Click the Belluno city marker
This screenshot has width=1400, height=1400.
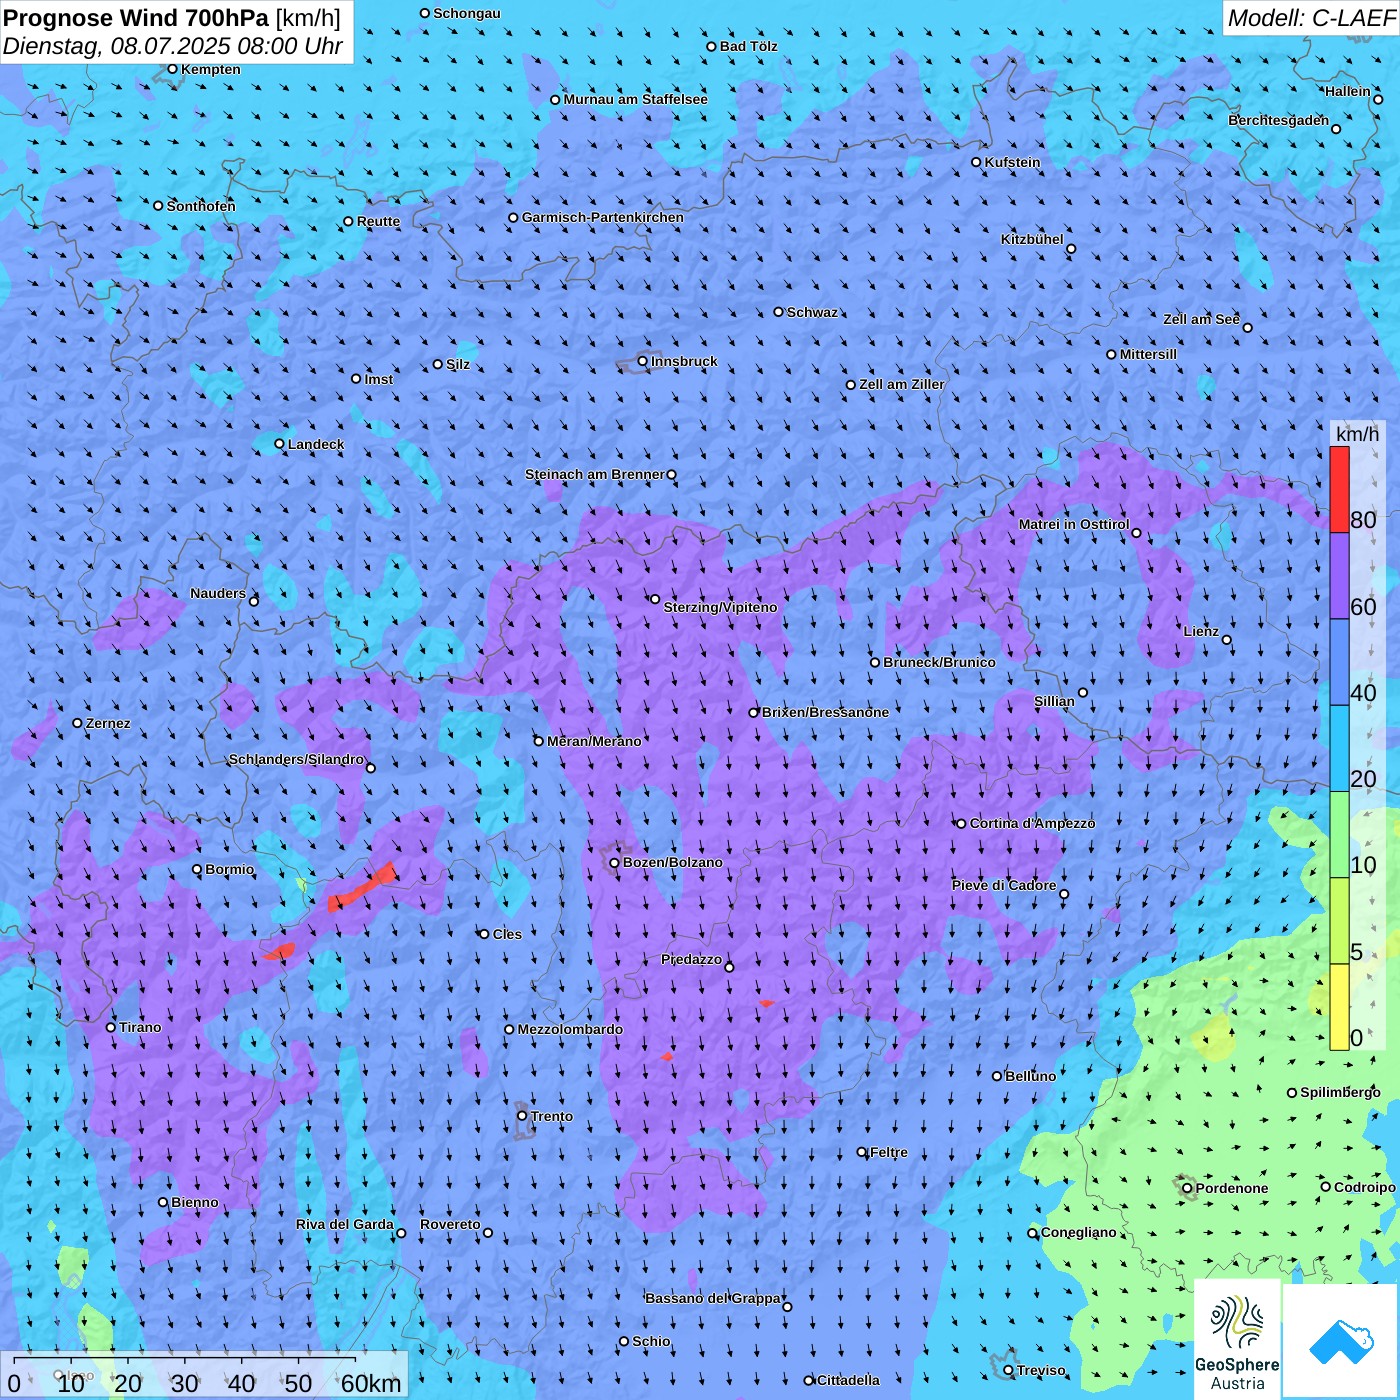pos(997,1076)
